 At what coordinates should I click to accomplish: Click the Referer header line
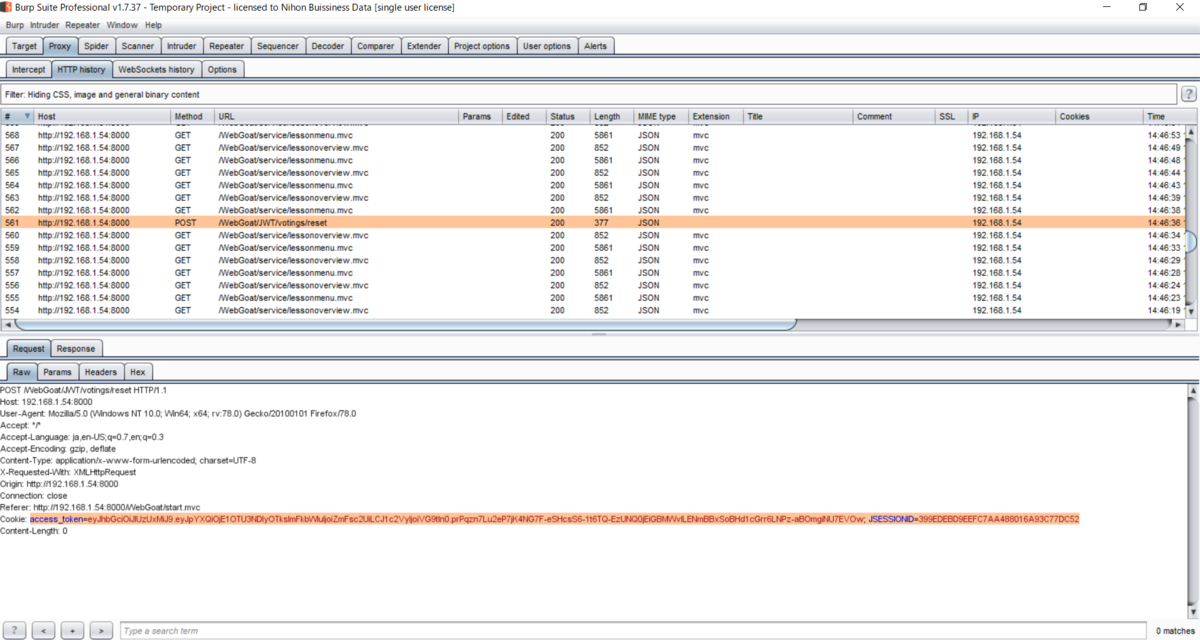point(100,508)
